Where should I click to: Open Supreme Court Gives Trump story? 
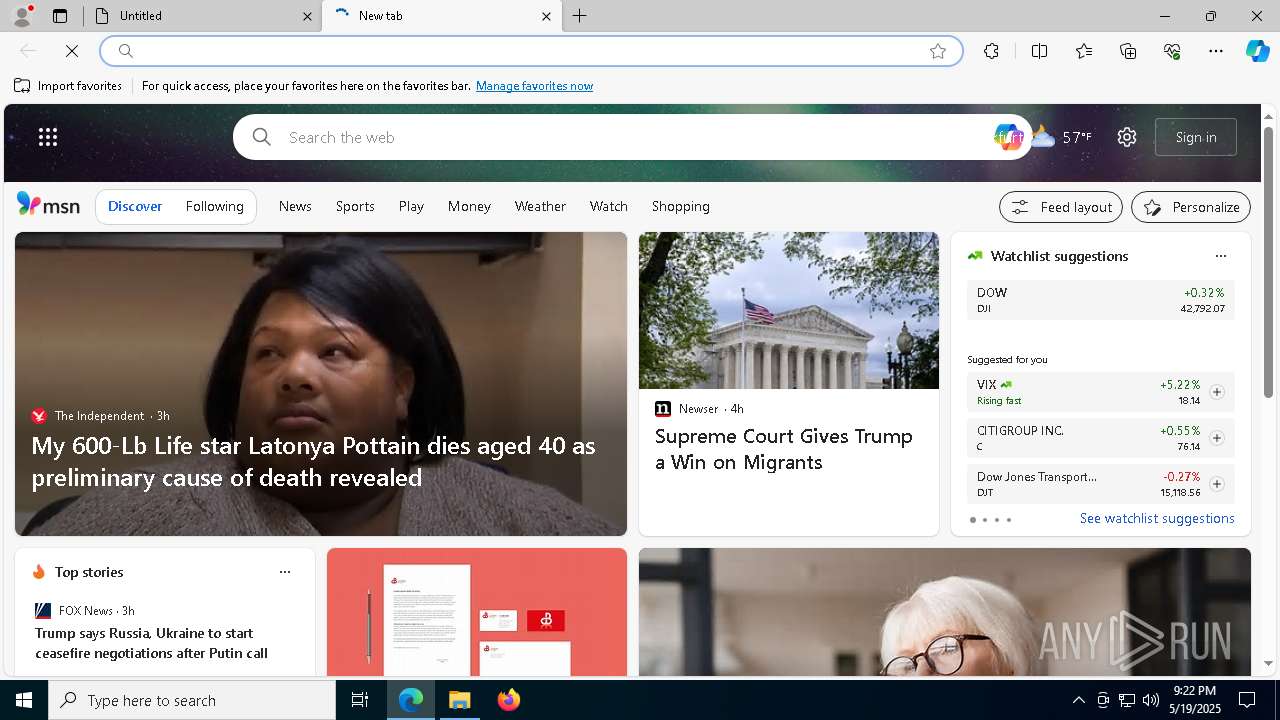[784, 449]
